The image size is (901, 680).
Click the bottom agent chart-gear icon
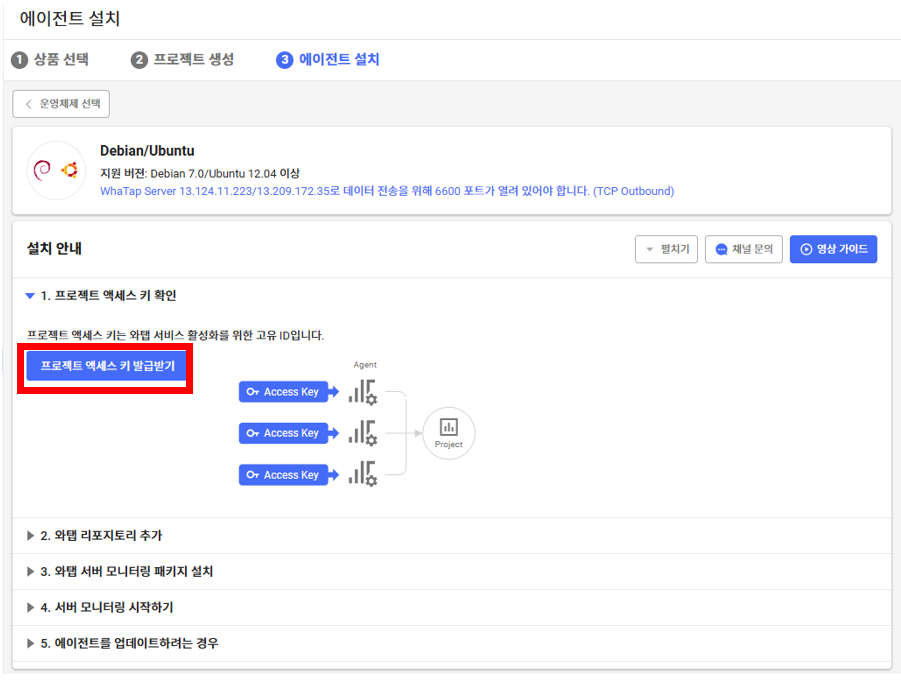click(363, 474)
